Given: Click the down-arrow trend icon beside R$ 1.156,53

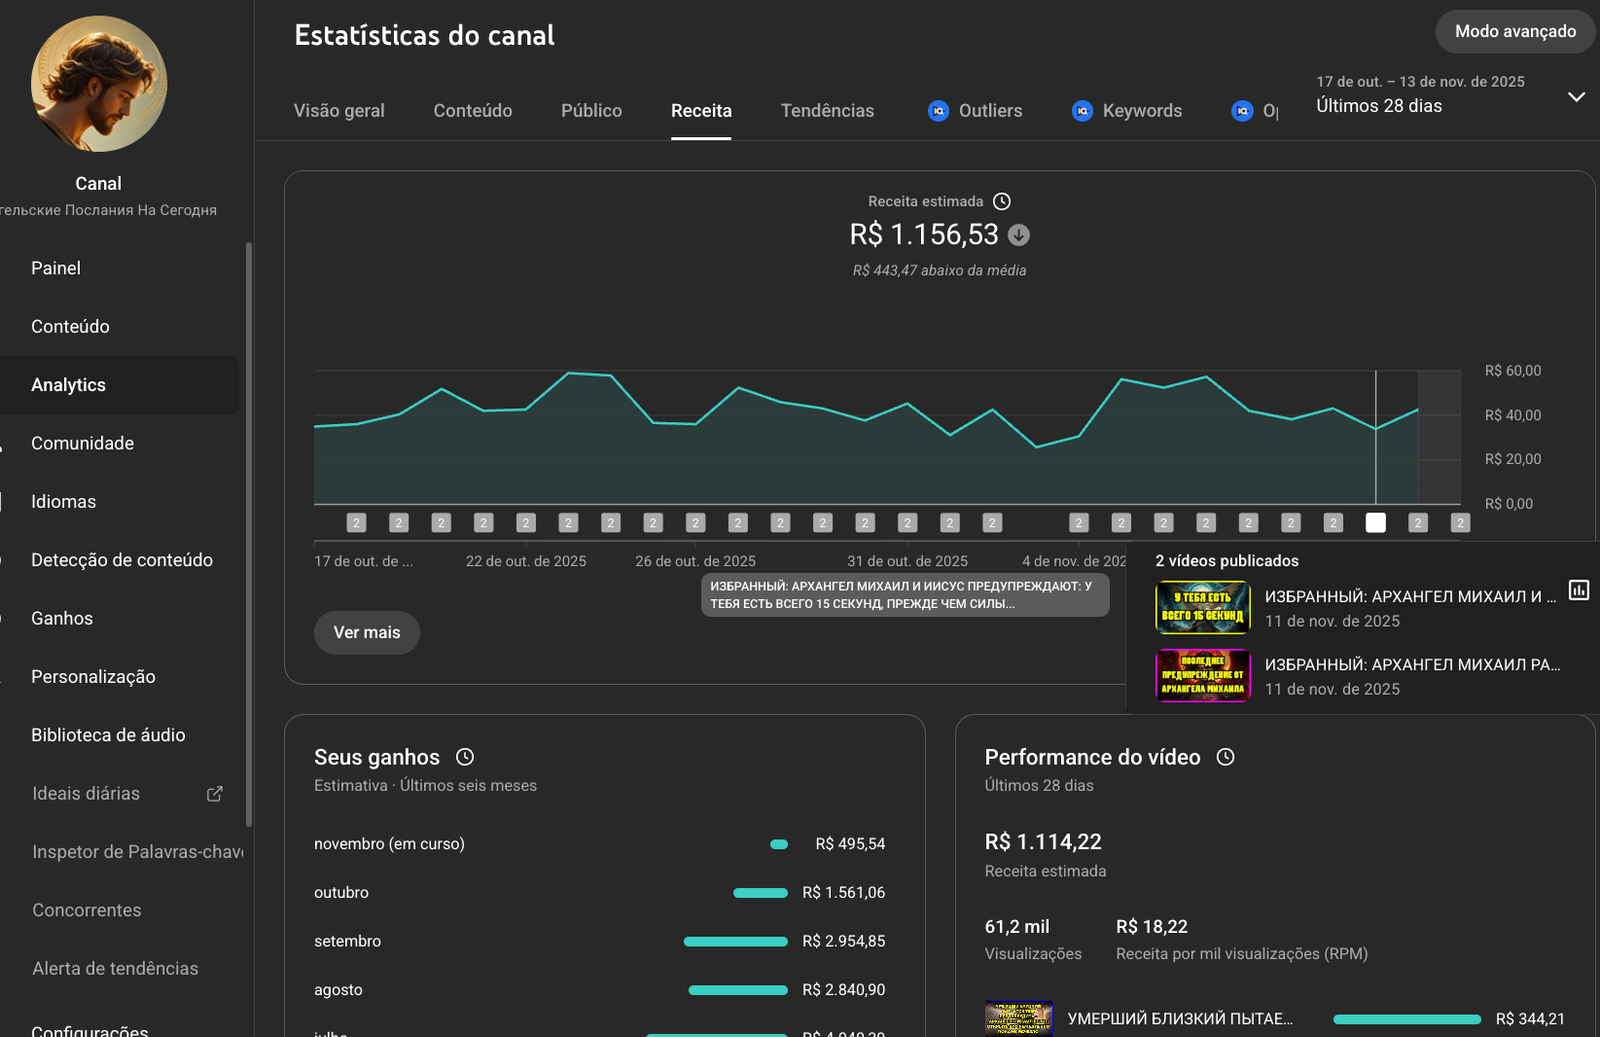Looking at the screenshot, I should point(1019,235).
